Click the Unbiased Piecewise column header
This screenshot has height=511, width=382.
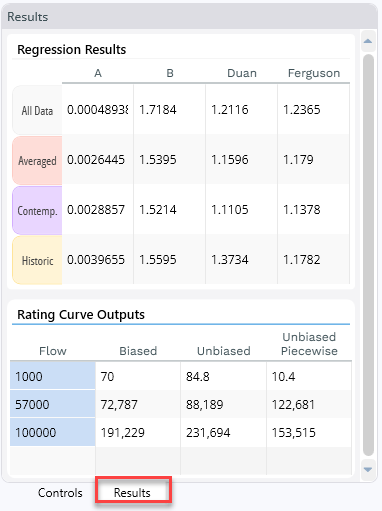tap(309, 344)
